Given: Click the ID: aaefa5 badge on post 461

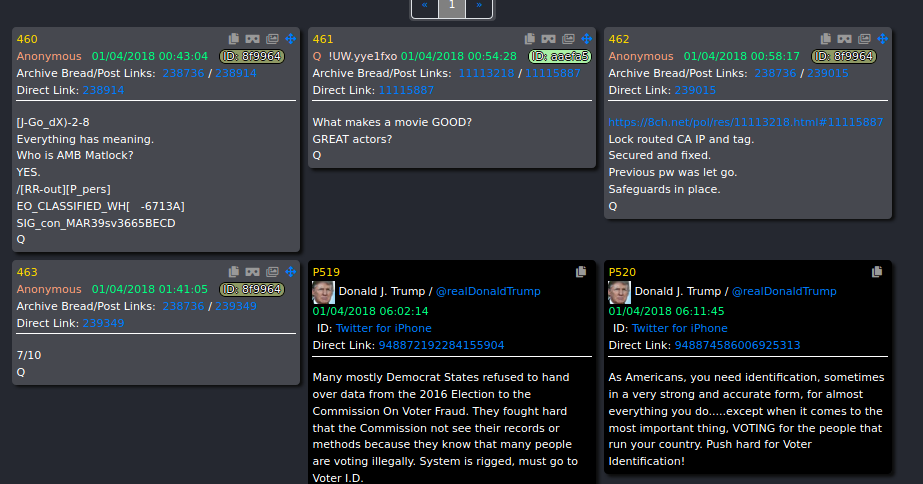Looking at the screenshot, I should [560, 57].
